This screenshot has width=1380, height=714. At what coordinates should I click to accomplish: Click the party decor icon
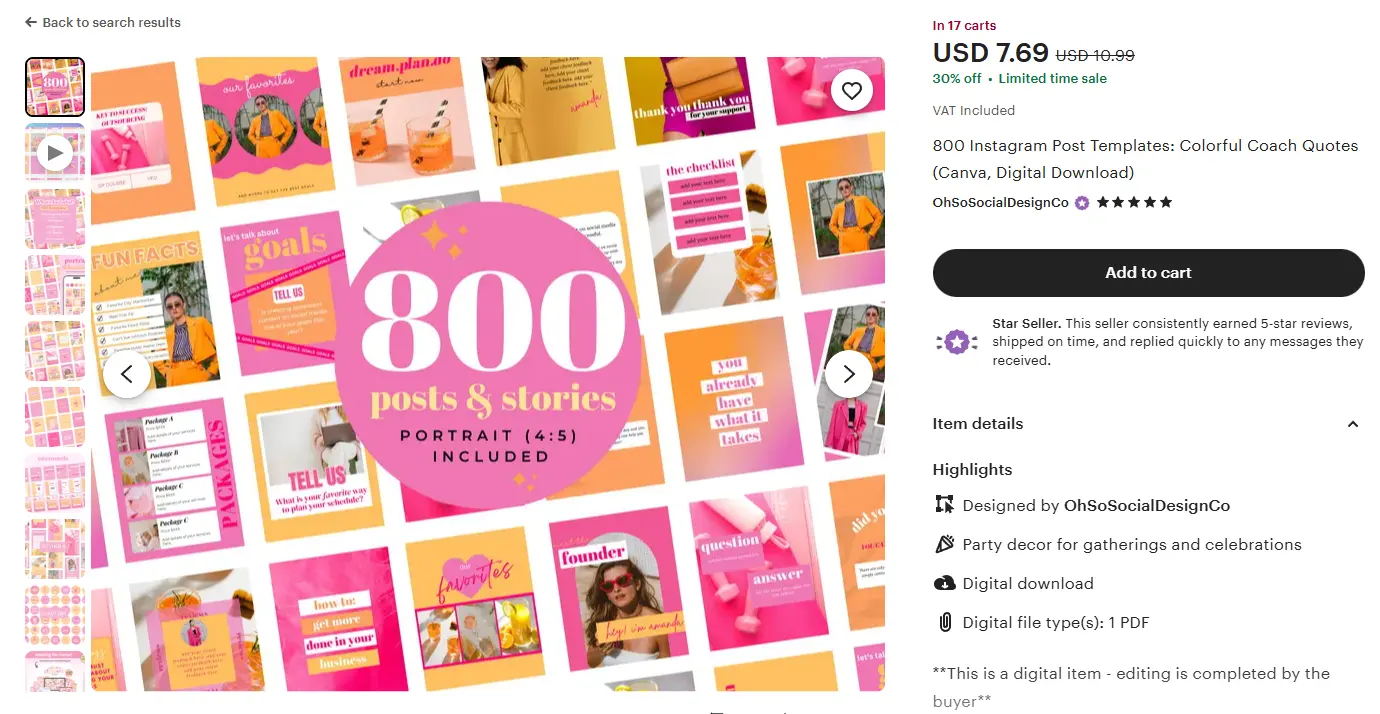click(x=944, y=545)
